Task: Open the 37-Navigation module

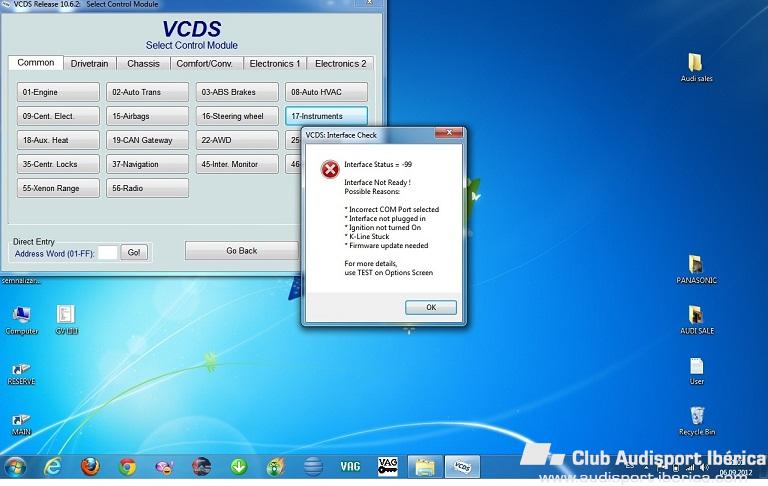Action: coord(147,164)
